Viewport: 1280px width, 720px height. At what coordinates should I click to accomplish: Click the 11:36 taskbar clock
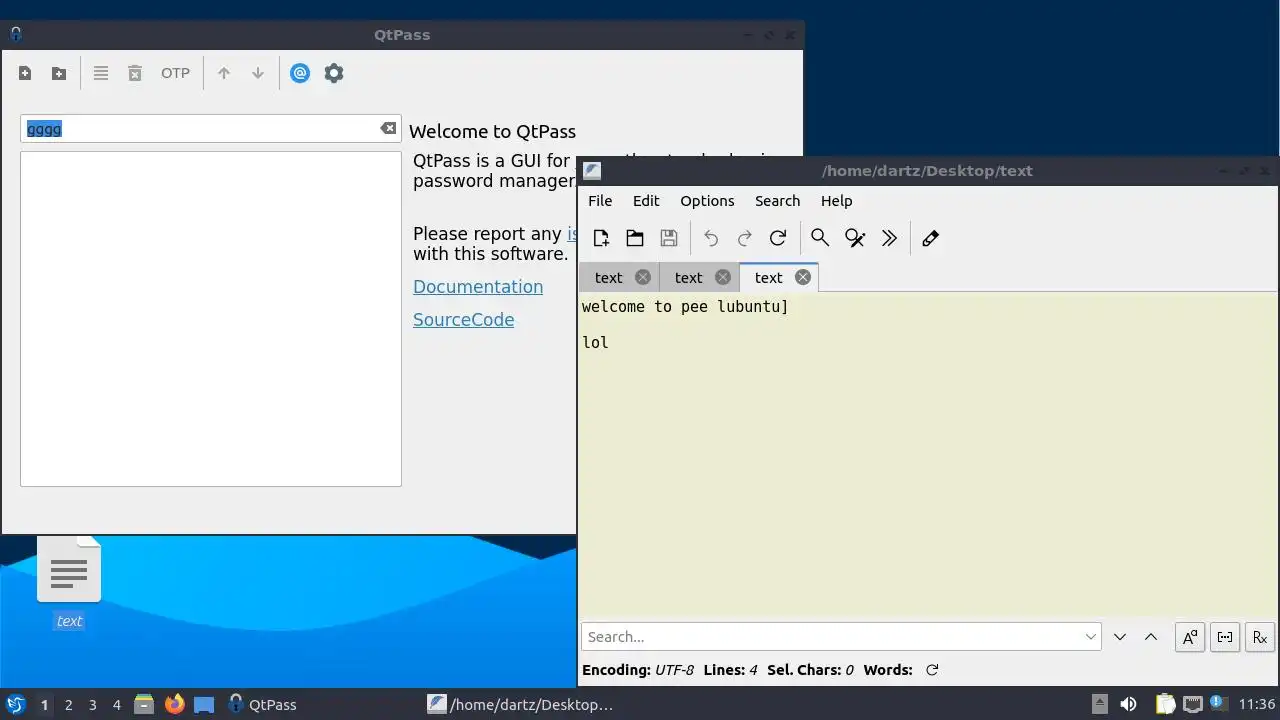[1257, 704]
